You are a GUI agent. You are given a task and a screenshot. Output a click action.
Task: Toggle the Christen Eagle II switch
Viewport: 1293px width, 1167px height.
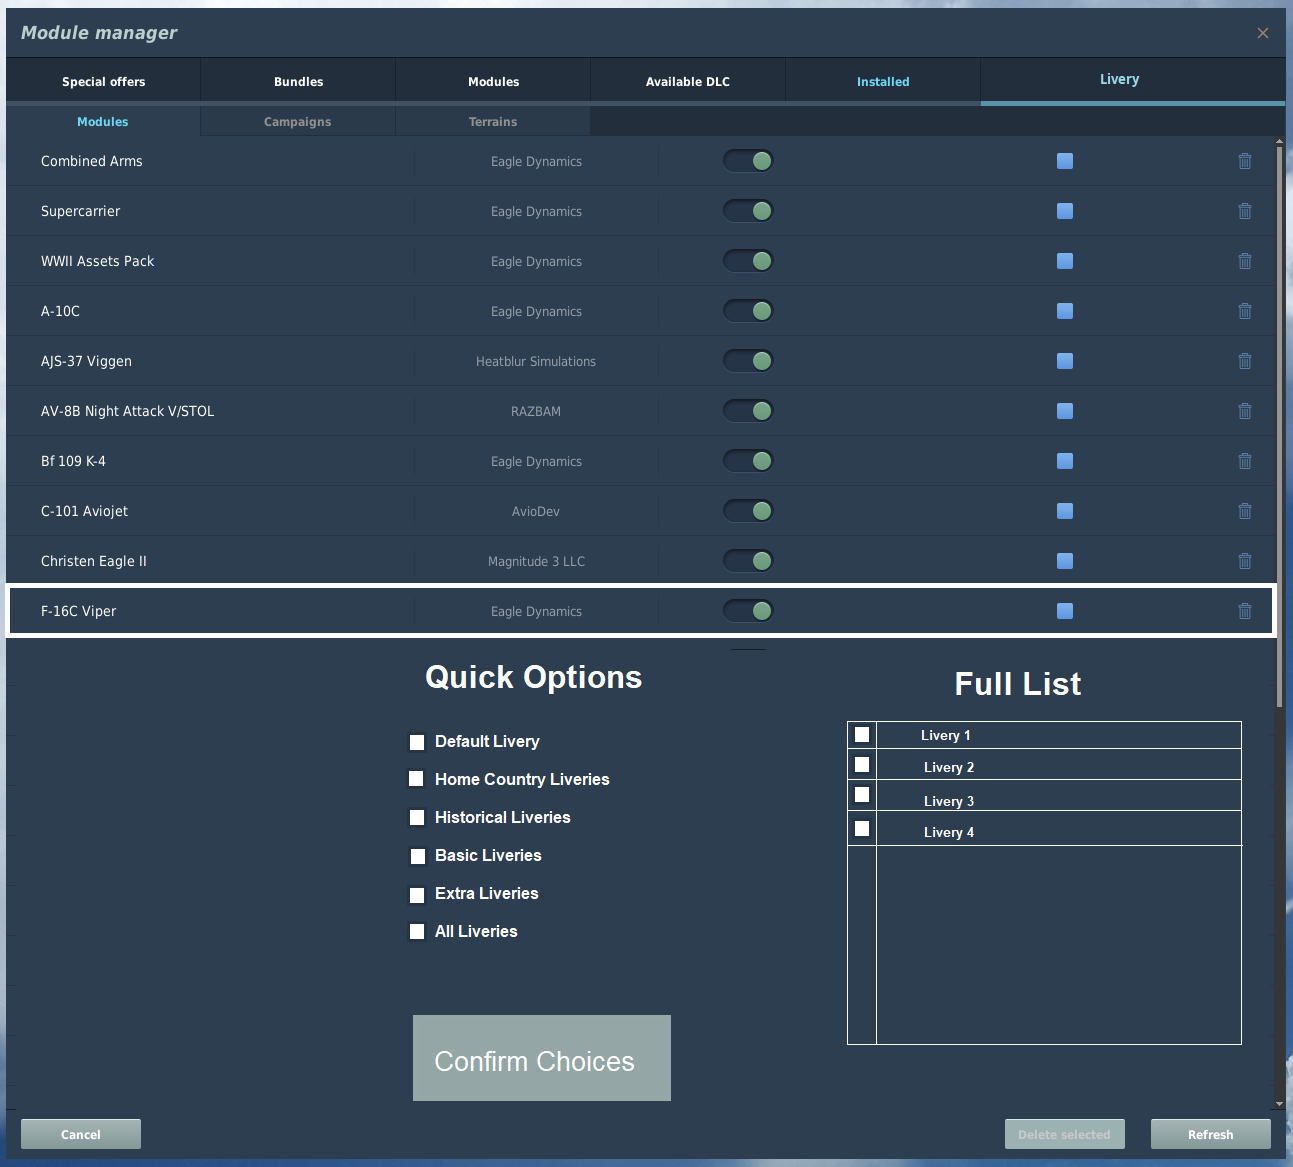point(748,561)
